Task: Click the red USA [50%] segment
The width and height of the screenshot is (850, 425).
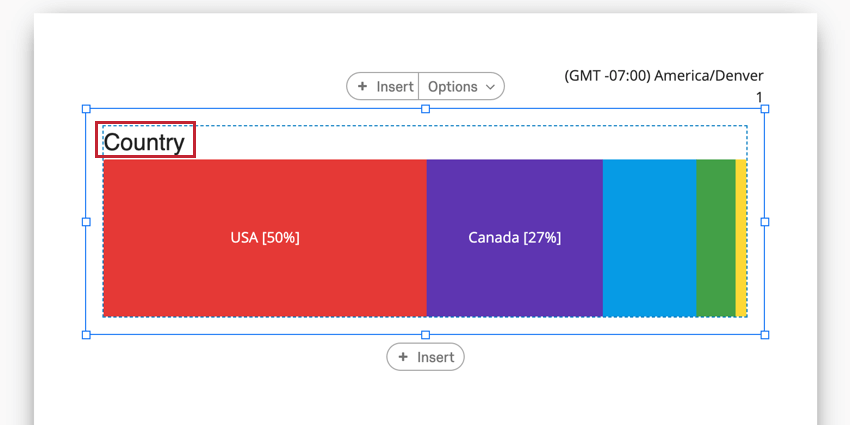Action: point(265,238)
